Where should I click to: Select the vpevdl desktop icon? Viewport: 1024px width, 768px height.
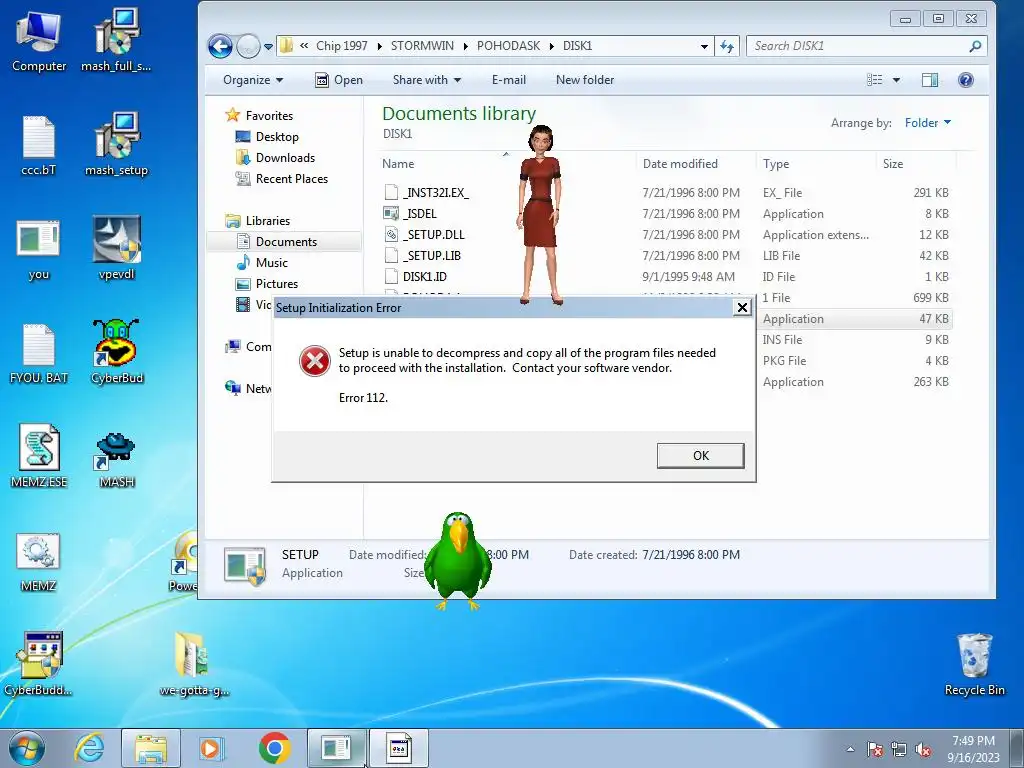116,248
